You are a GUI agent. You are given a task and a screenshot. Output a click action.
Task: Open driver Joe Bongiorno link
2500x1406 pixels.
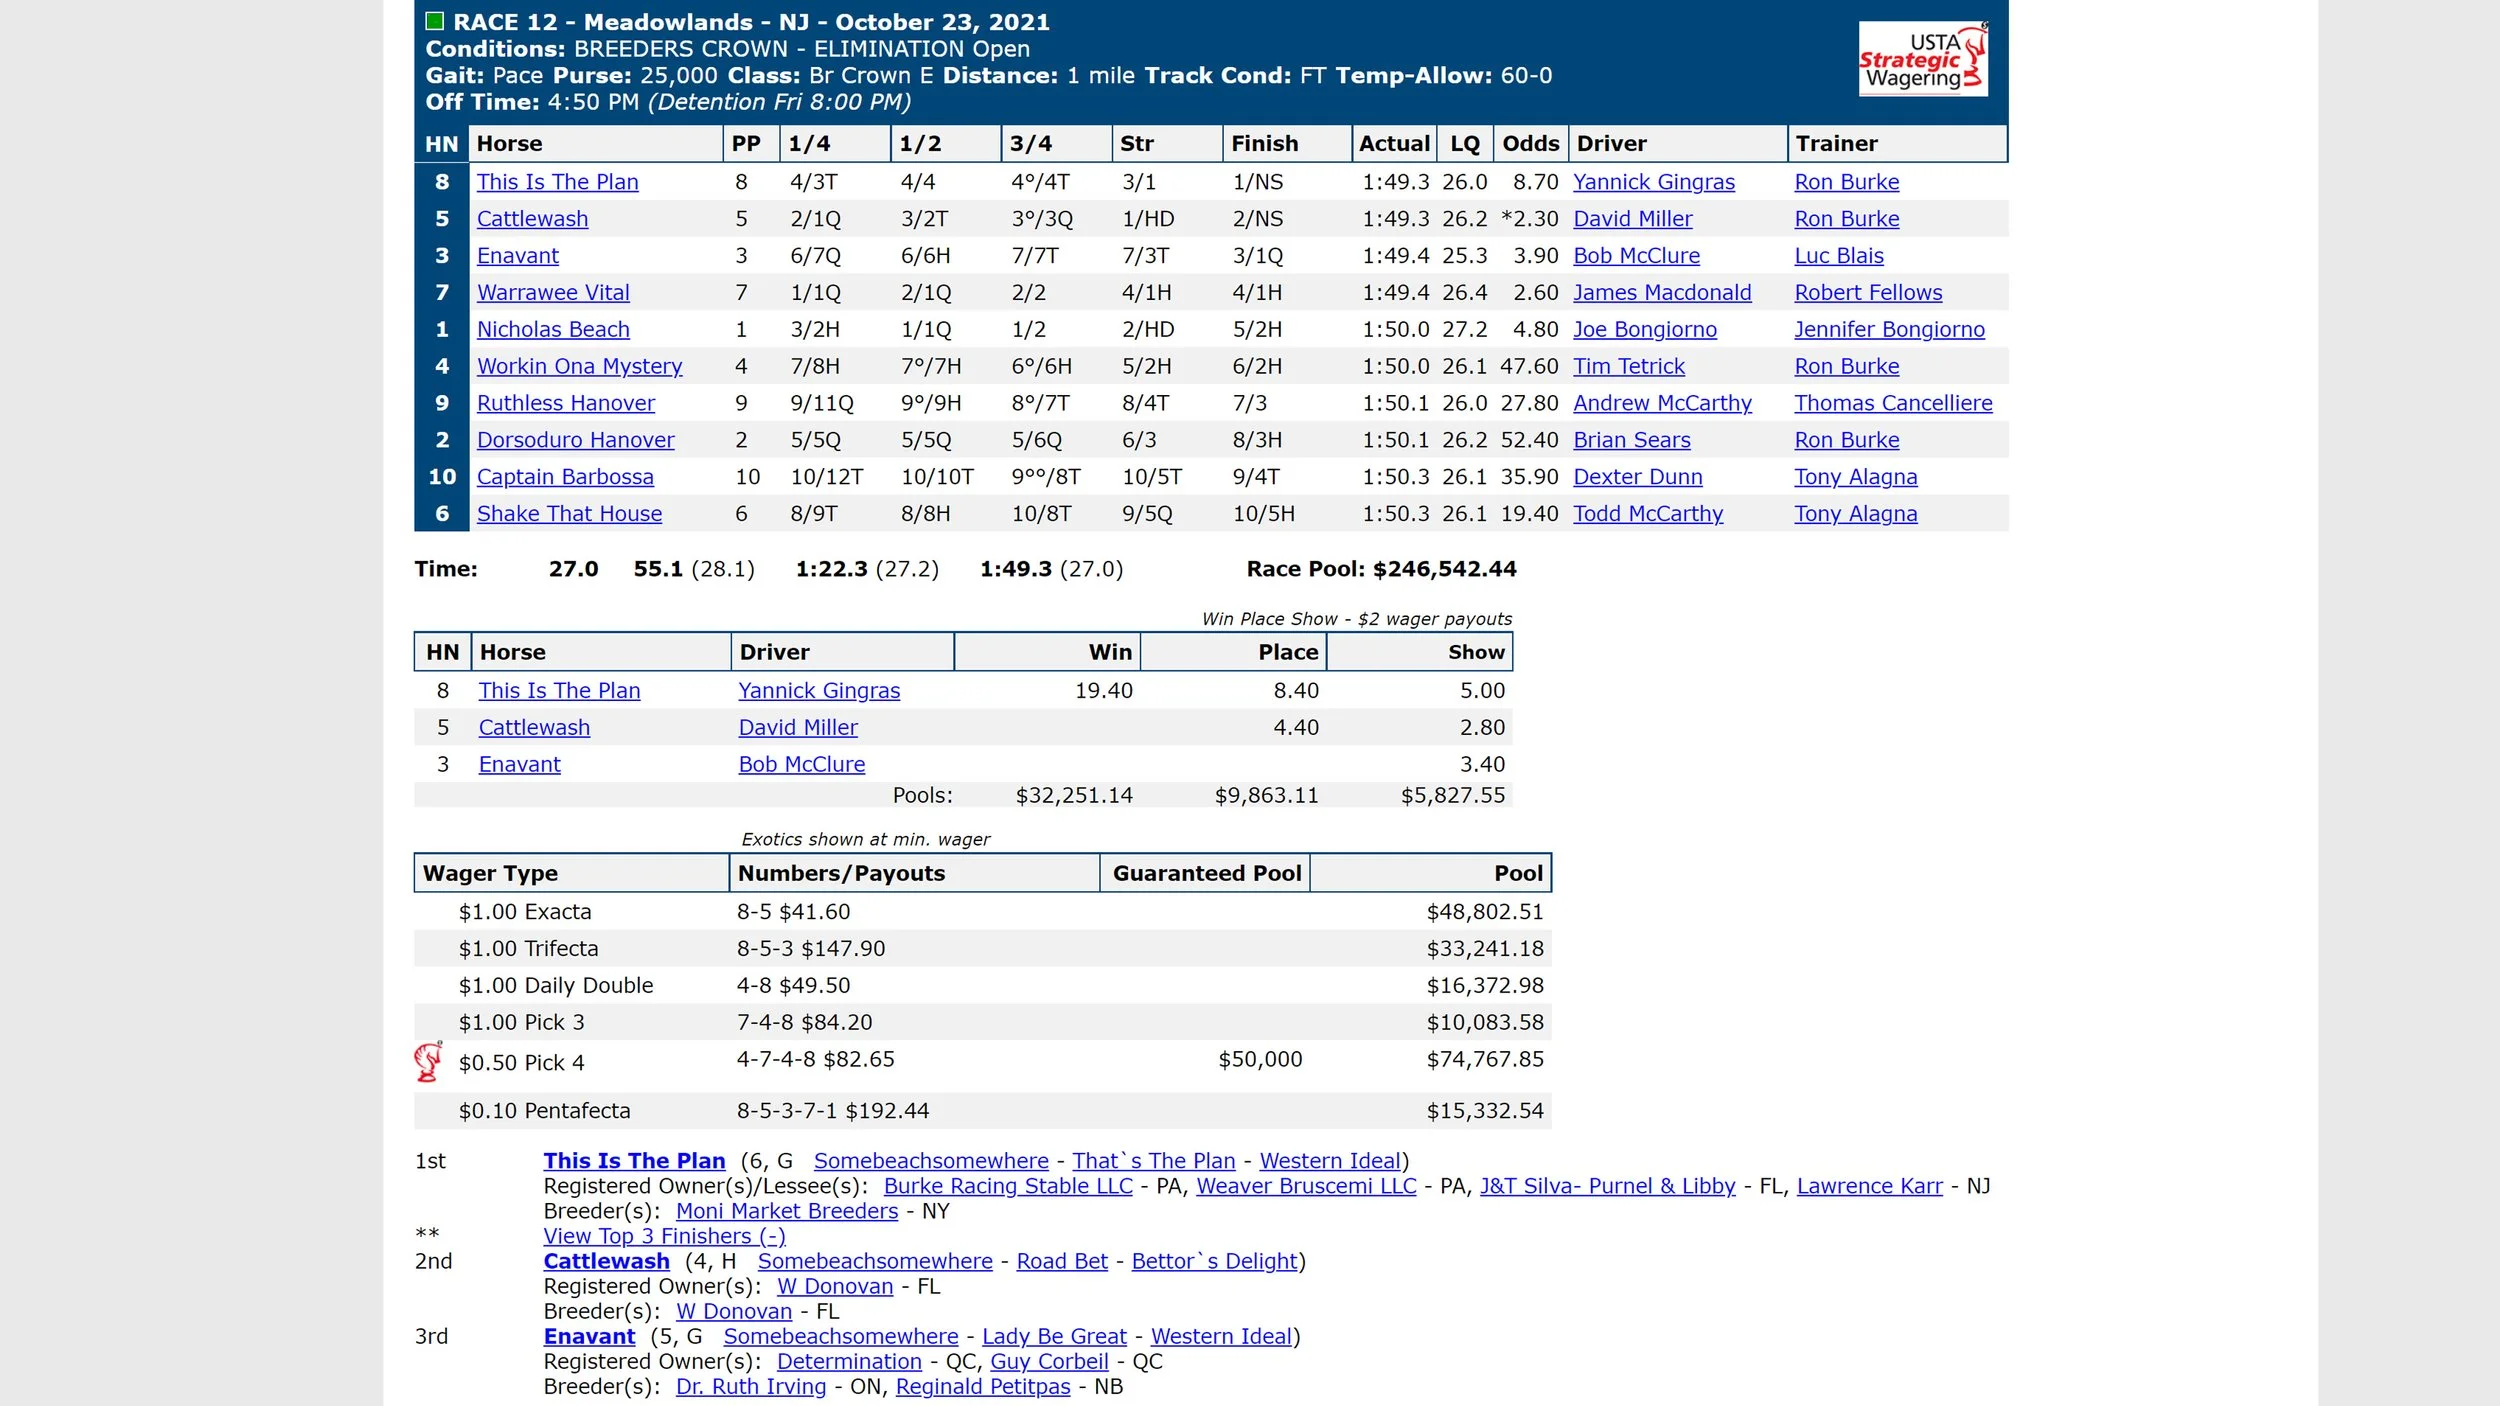click(x=1644, y=330)
